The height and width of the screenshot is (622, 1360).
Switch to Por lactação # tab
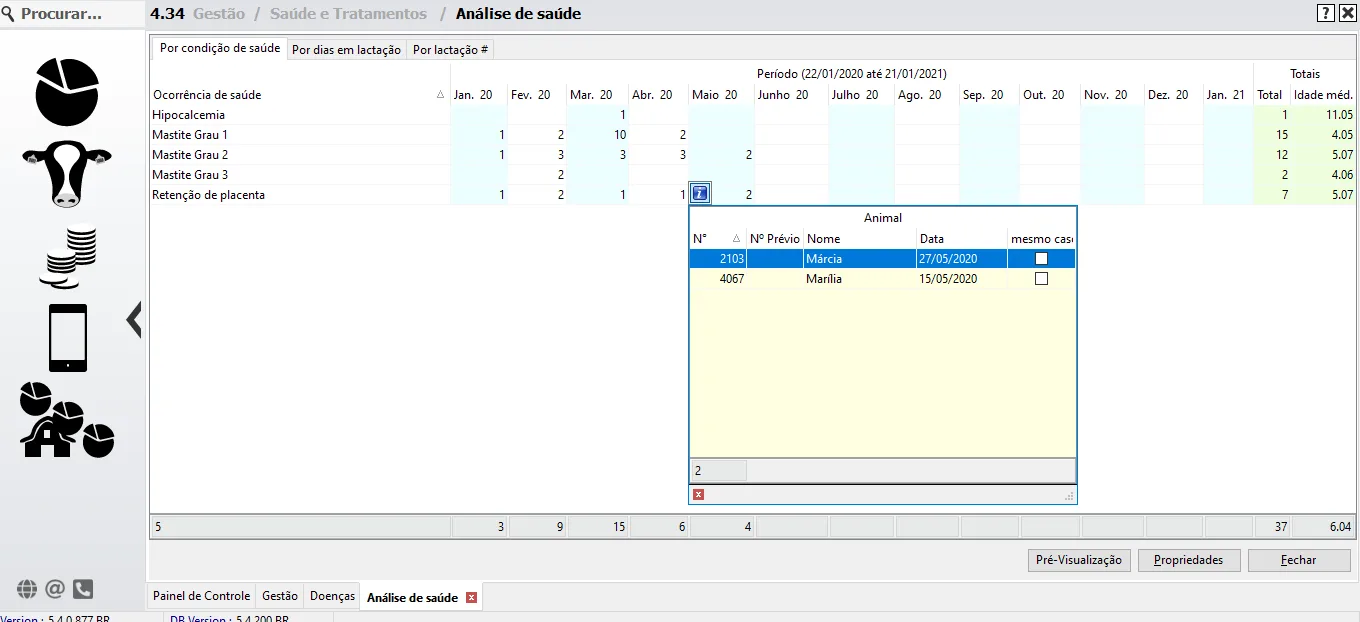(450, 49)
